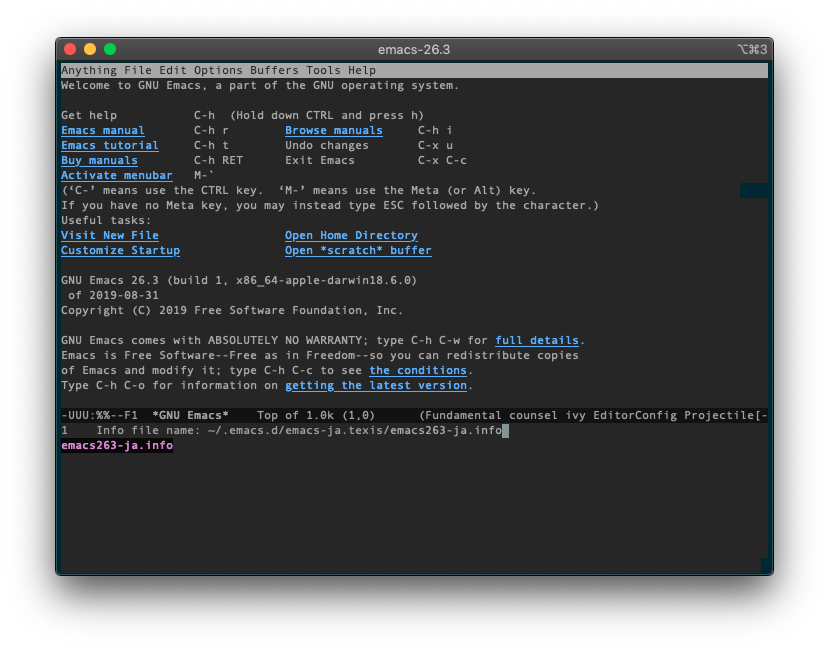
Task: Click ivy in the mode line
Action: click(576, 415)
